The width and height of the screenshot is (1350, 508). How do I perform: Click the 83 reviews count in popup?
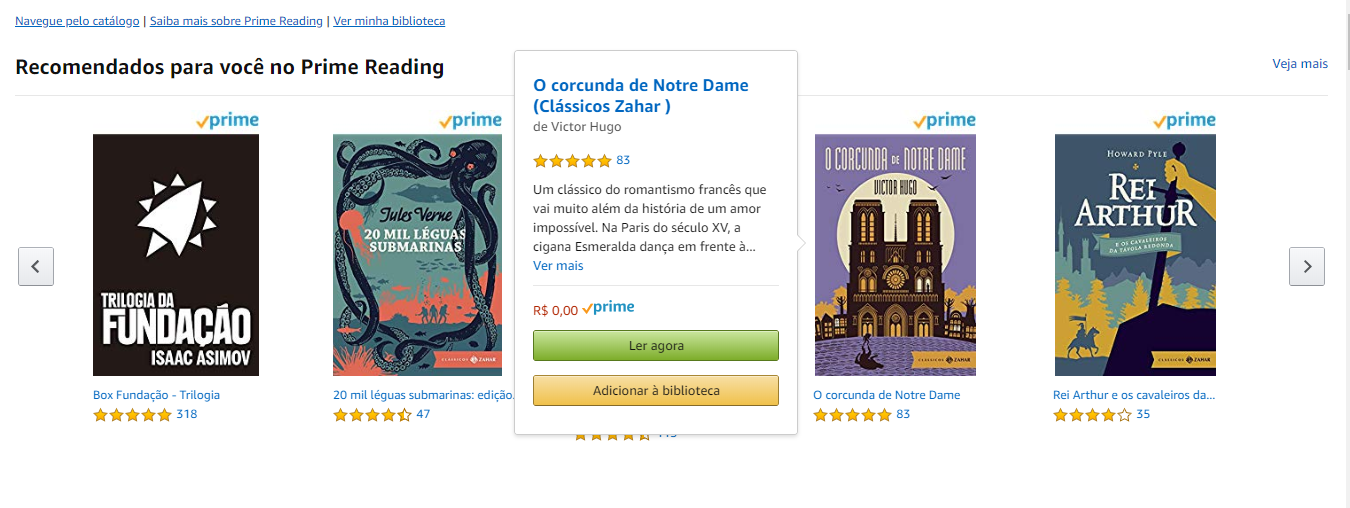(x=623, y=160)
